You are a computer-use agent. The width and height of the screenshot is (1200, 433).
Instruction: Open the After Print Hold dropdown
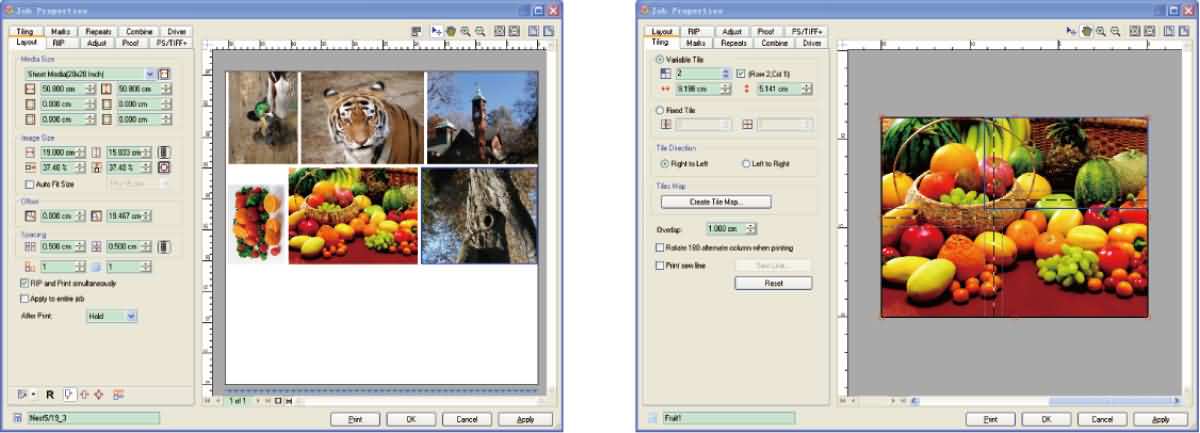(x=131, y=315)
